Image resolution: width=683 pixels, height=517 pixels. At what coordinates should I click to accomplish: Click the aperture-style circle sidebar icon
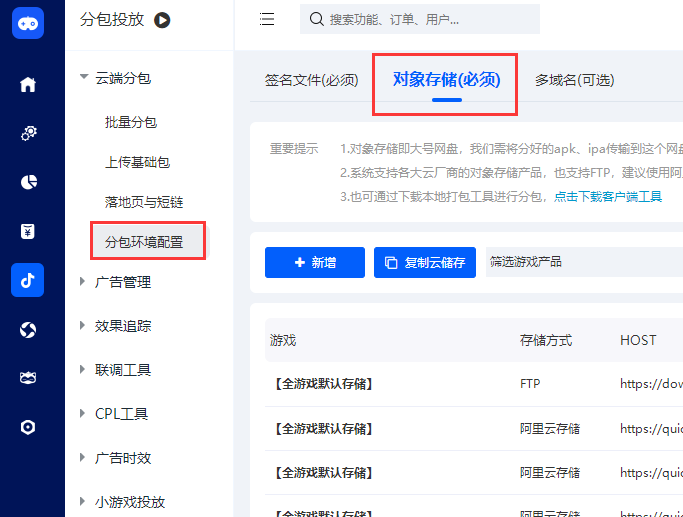28,329
